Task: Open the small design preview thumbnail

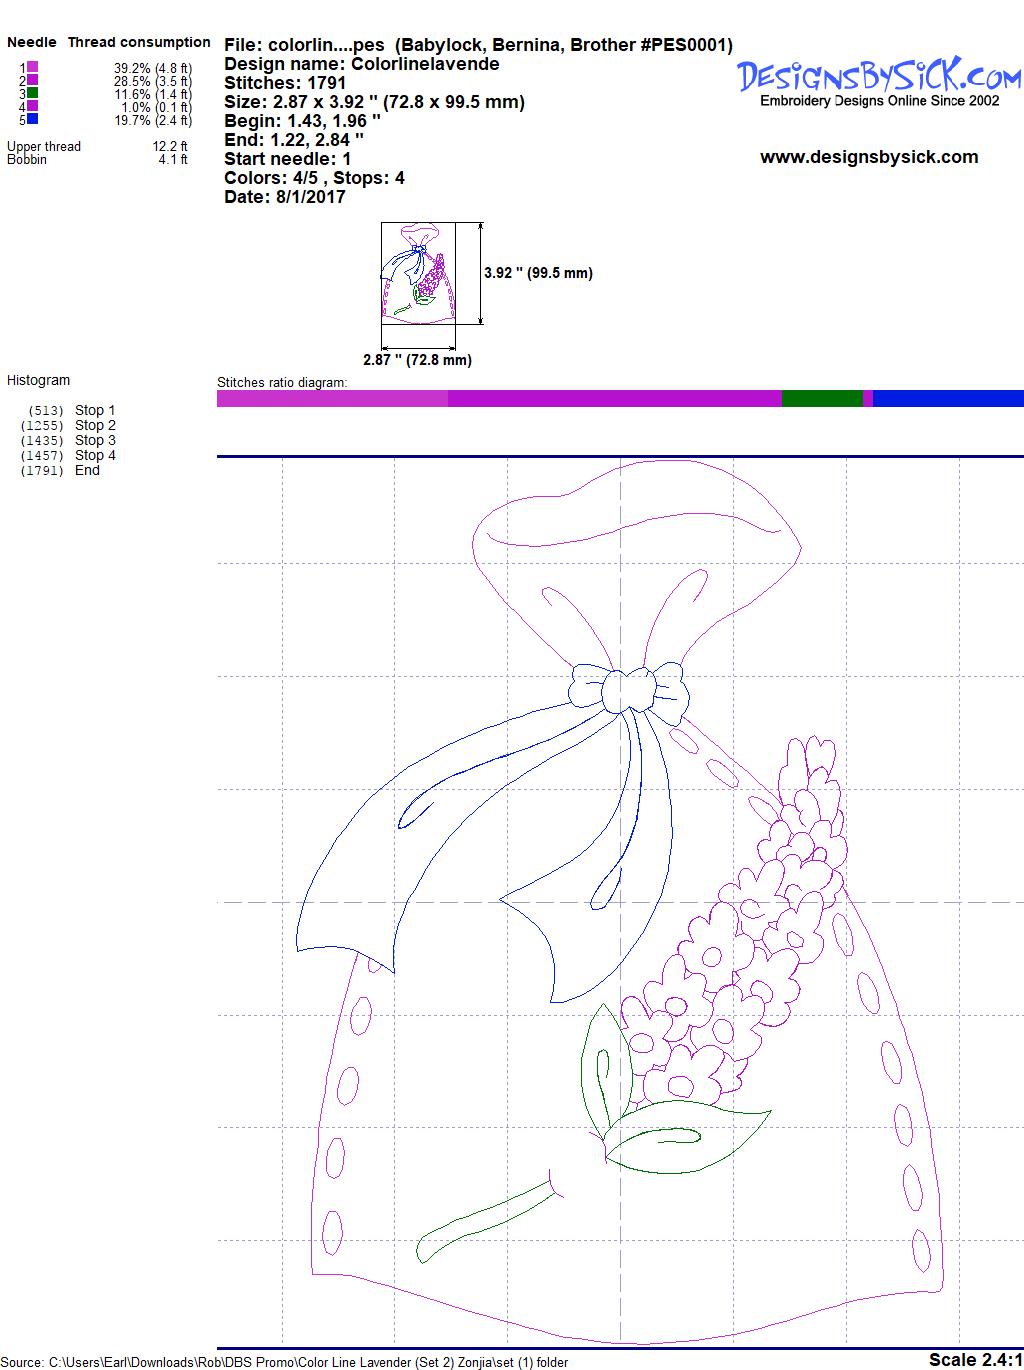Action: [418, 272]
